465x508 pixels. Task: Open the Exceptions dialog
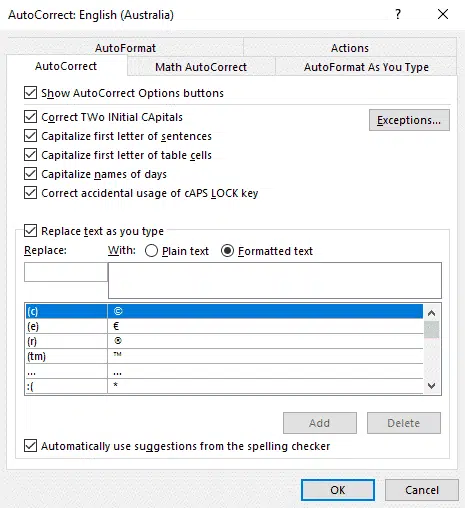click(x=409, y=120)
